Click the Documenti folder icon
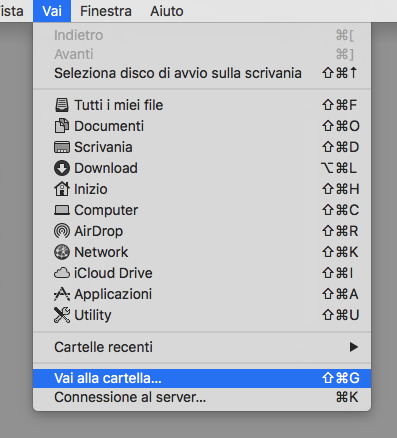The height and width of the screenshot is (438, 397). [x=62, y=126]
